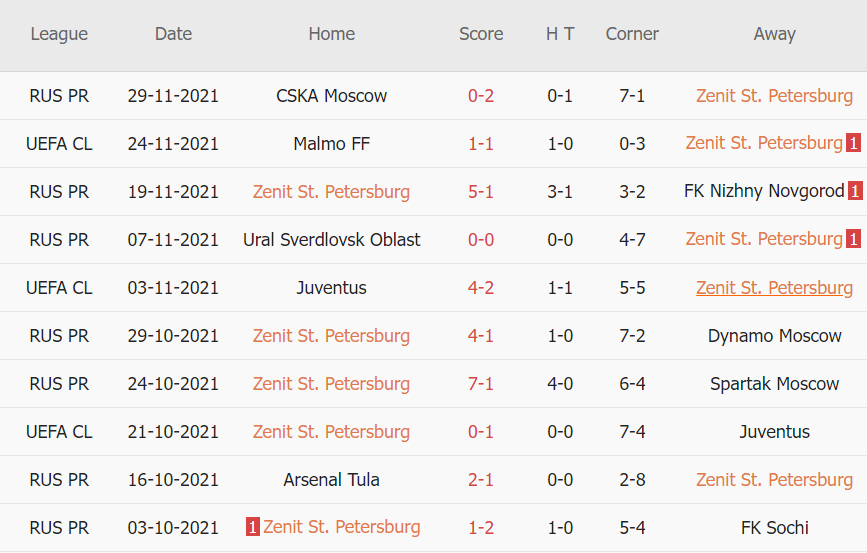Open the 5-1 score against Nizhny Novgorod
This screenshot has height=553, width=867.
[x=481, y=192]
